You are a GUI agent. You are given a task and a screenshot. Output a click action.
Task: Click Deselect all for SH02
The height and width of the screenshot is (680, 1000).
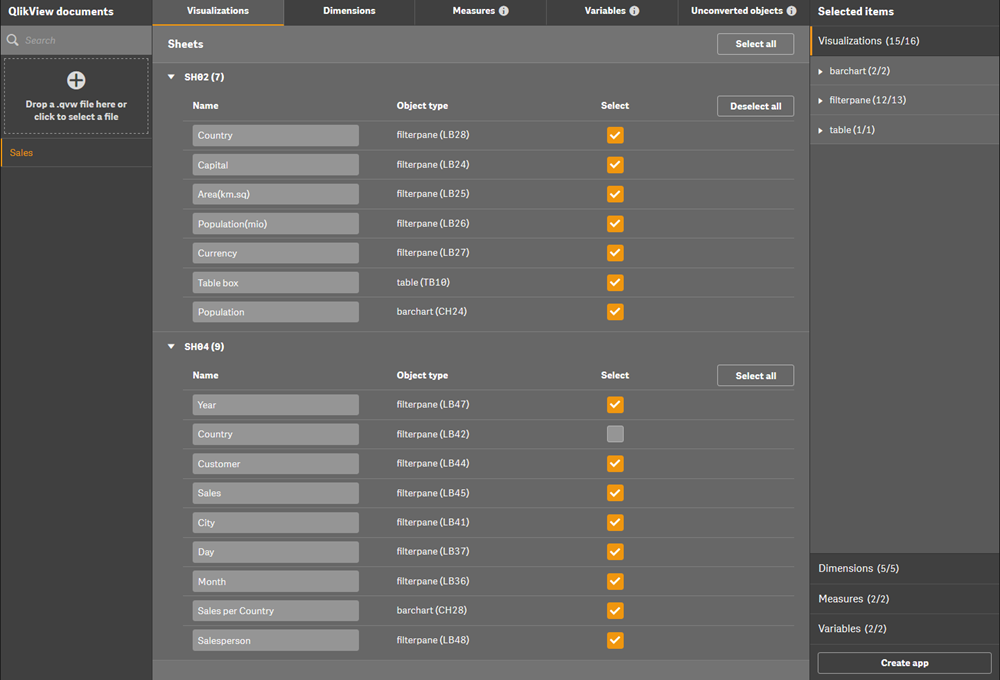(755, 106)
